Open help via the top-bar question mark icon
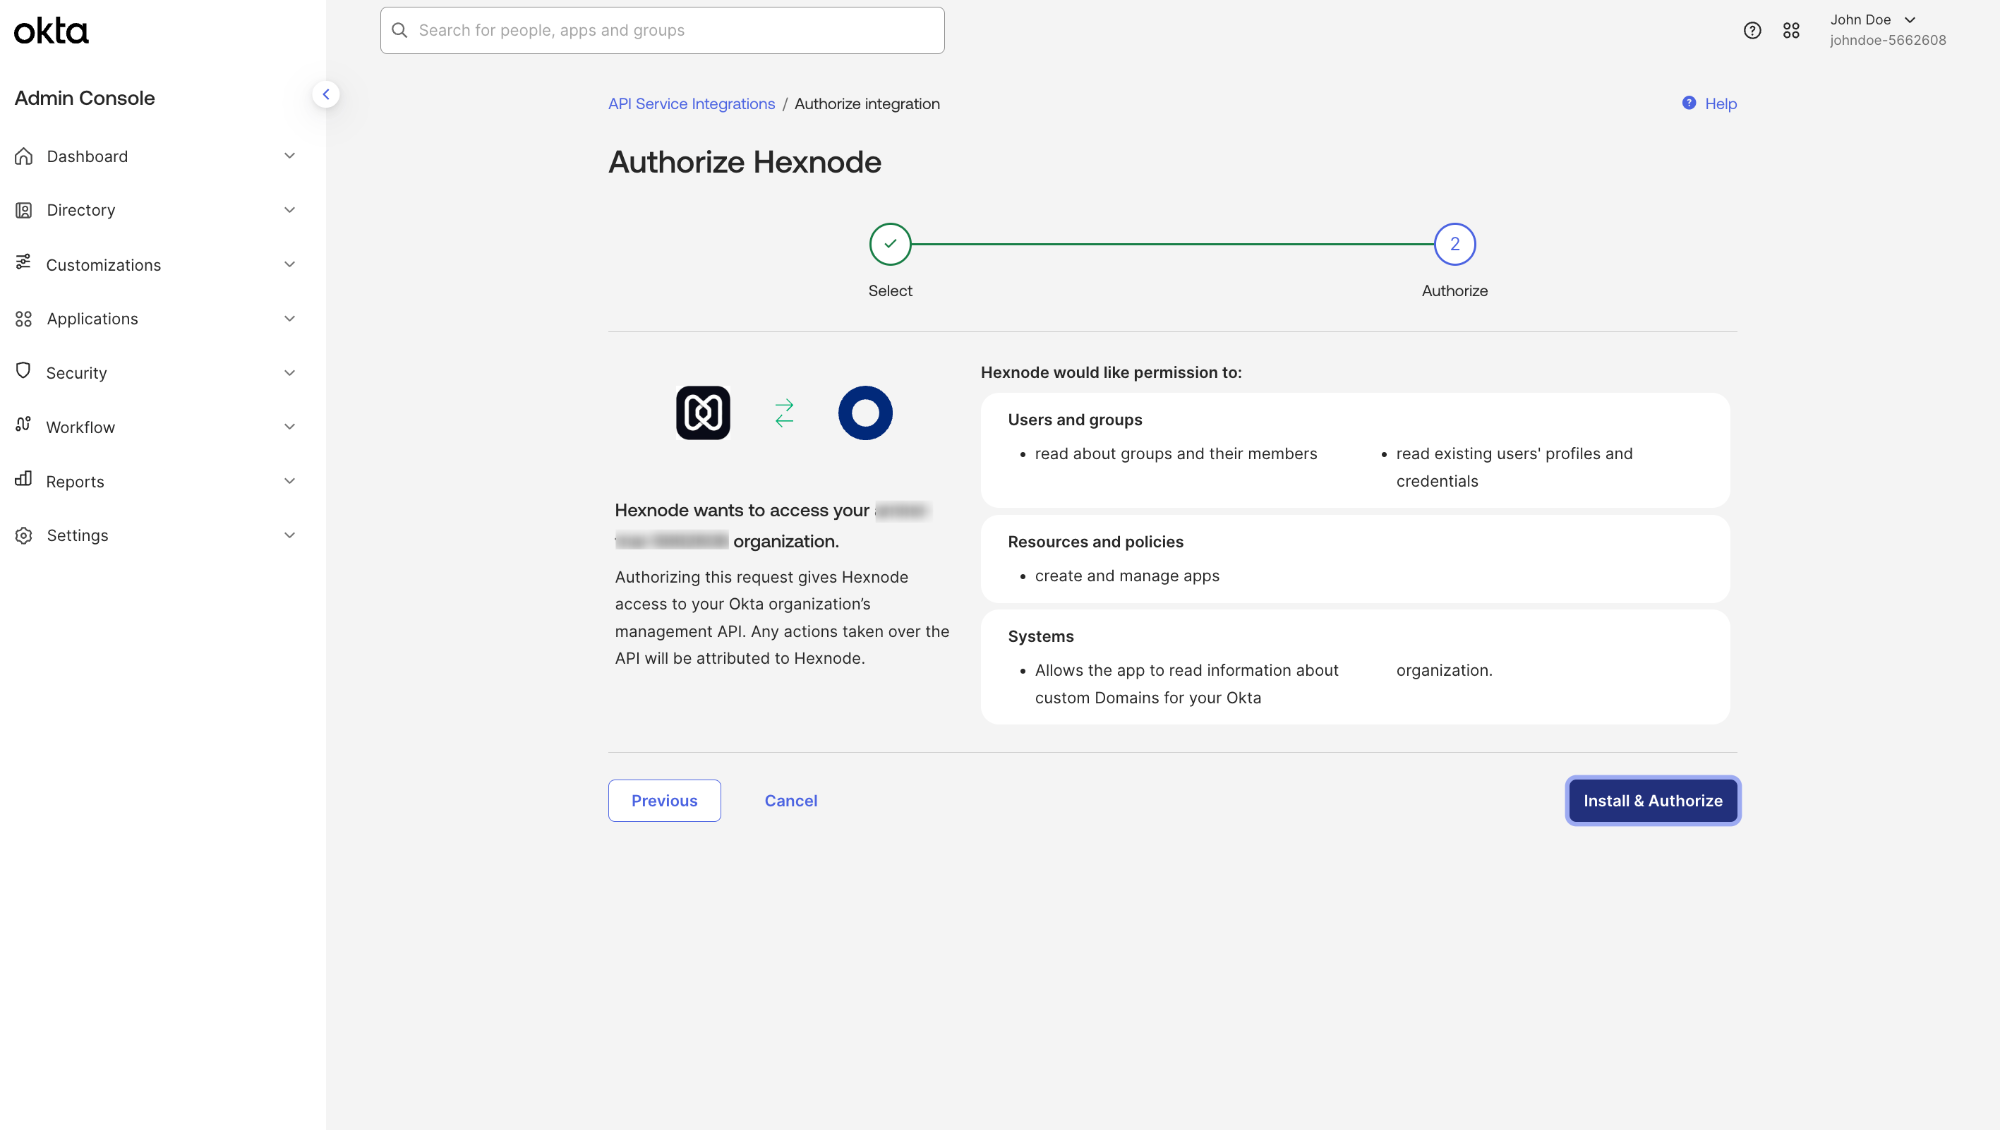Image resolution: width=2000 pixels, height=1130 pixels. point(1752,30)
